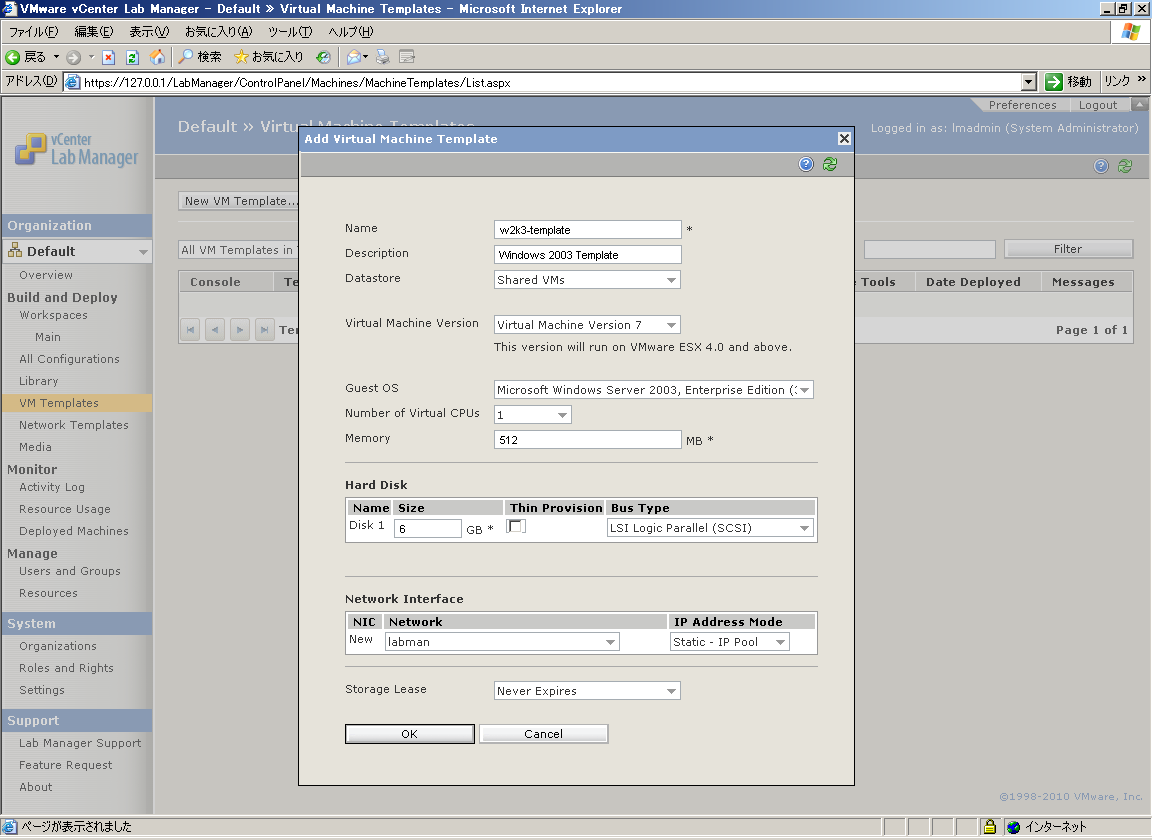Click the browser address bar URL
The width and height of the screenshot is (1152, 840).
tap(544, 82)
